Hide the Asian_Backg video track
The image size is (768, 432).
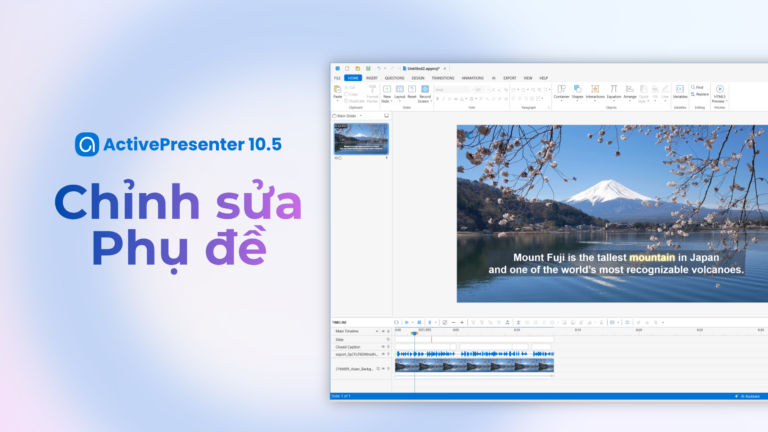383,369
